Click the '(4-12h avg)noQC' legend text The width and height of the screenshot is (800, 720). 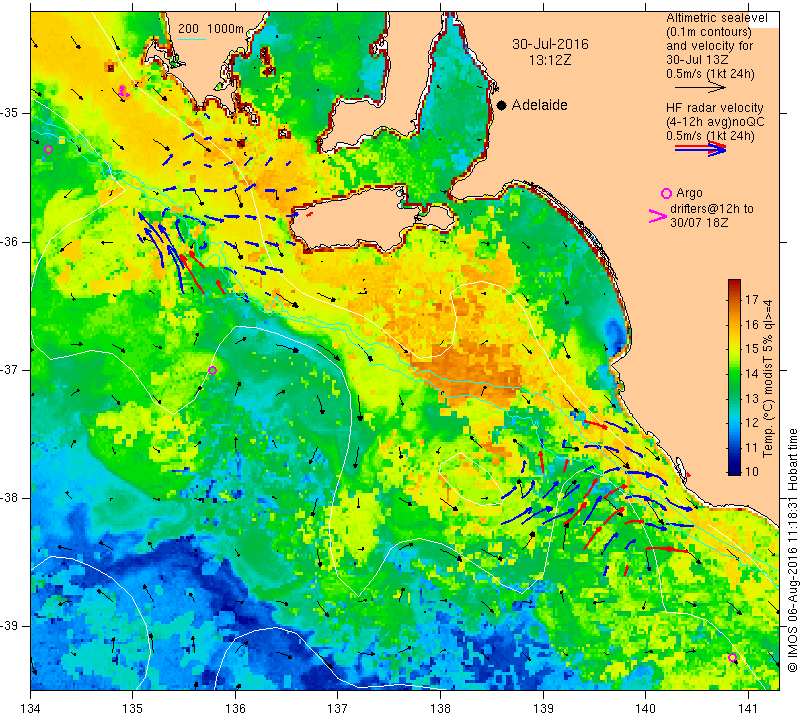715,122
